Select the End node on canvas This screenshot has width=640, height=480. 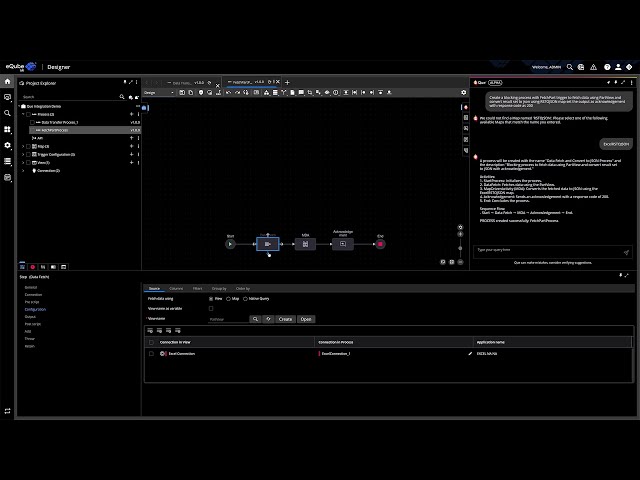(x=380, y=244)
